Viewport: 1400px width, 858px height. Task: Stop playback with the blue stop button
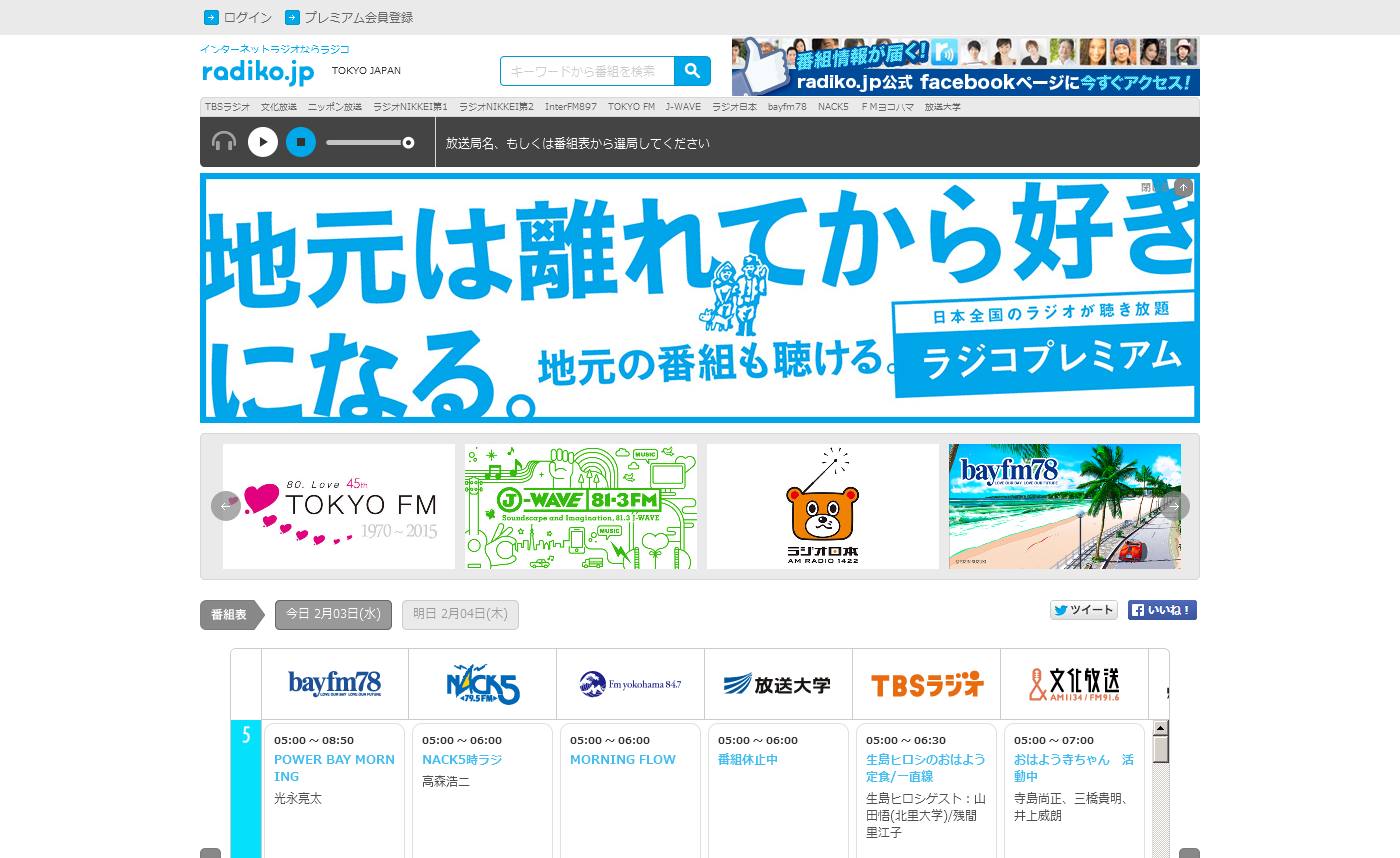pos(301,142)
